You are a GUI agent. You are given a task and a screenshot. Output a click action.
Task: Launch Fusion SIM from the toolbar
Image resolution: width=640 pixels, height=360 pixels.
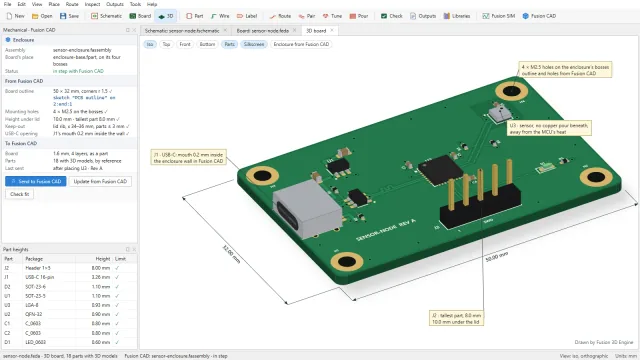click(498, 16)
